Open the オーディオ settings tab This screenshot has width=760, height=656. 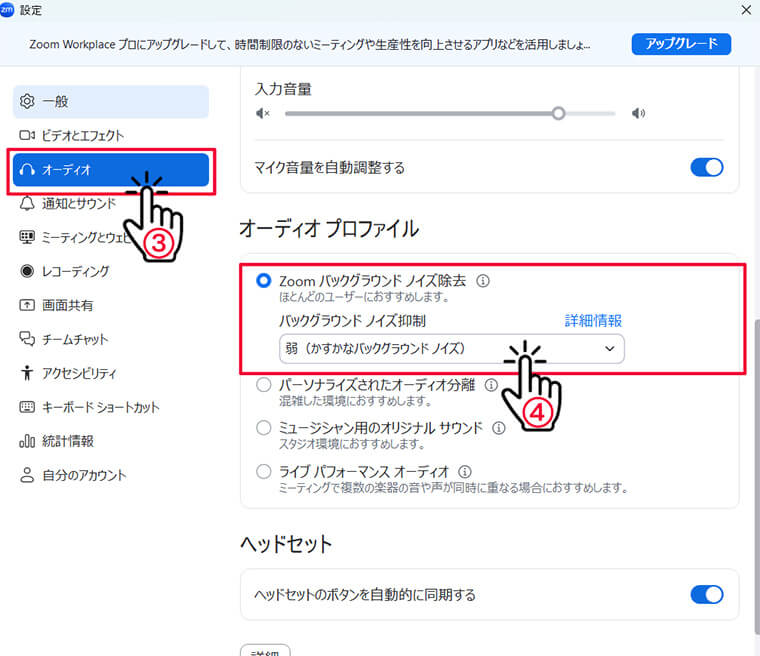coord(110,170)
